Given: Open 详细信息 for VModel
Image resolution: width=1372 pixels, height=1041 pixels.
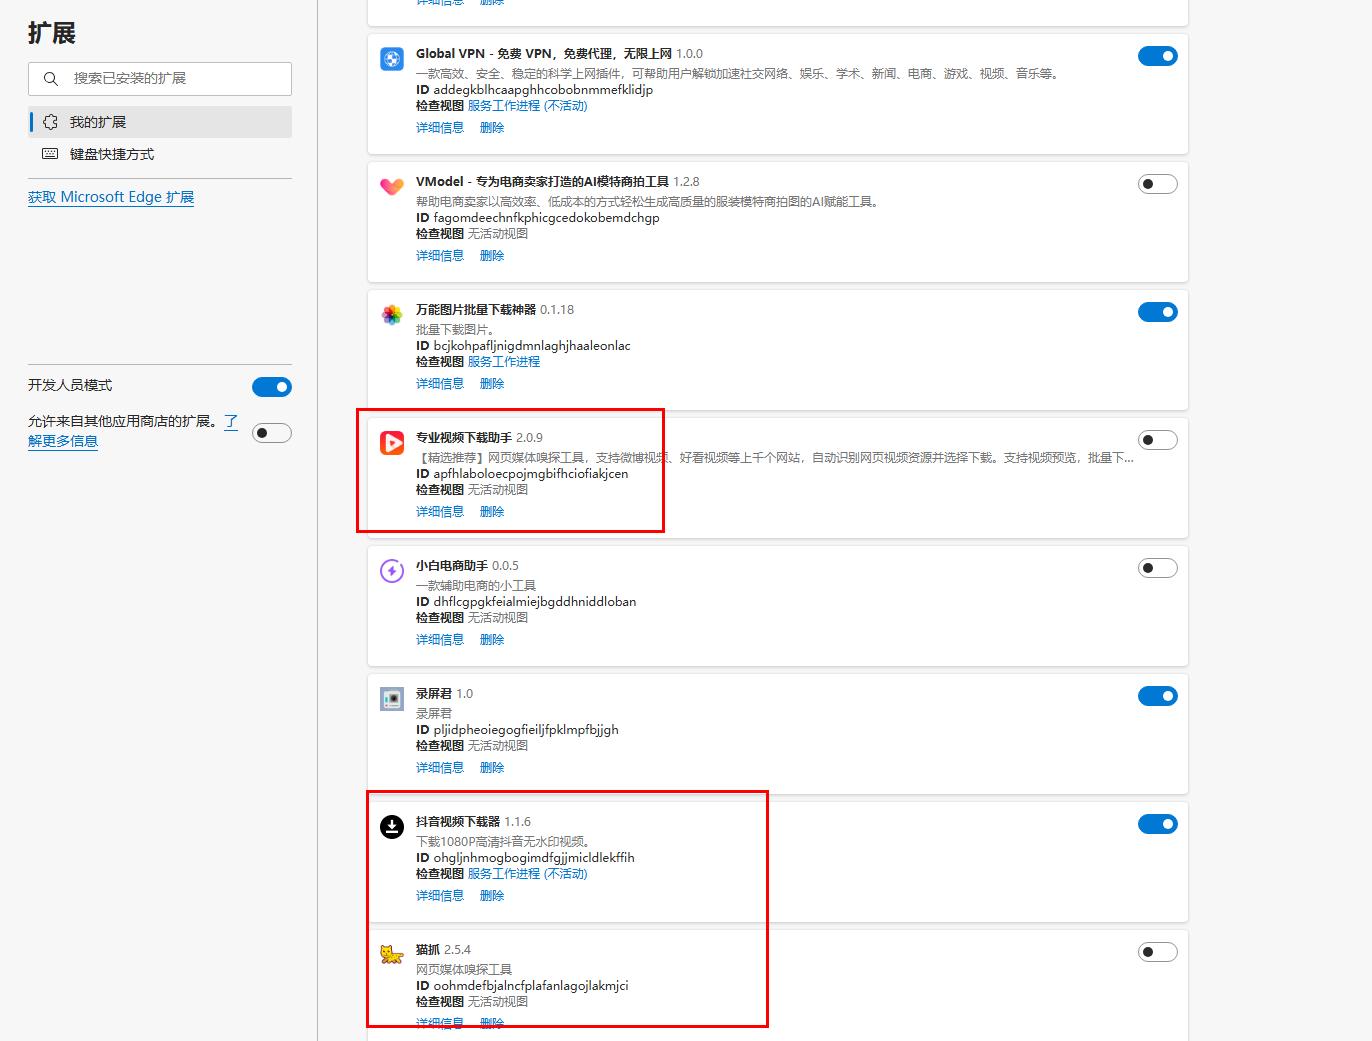Looking at the screenshot, I should pos(440,256).
